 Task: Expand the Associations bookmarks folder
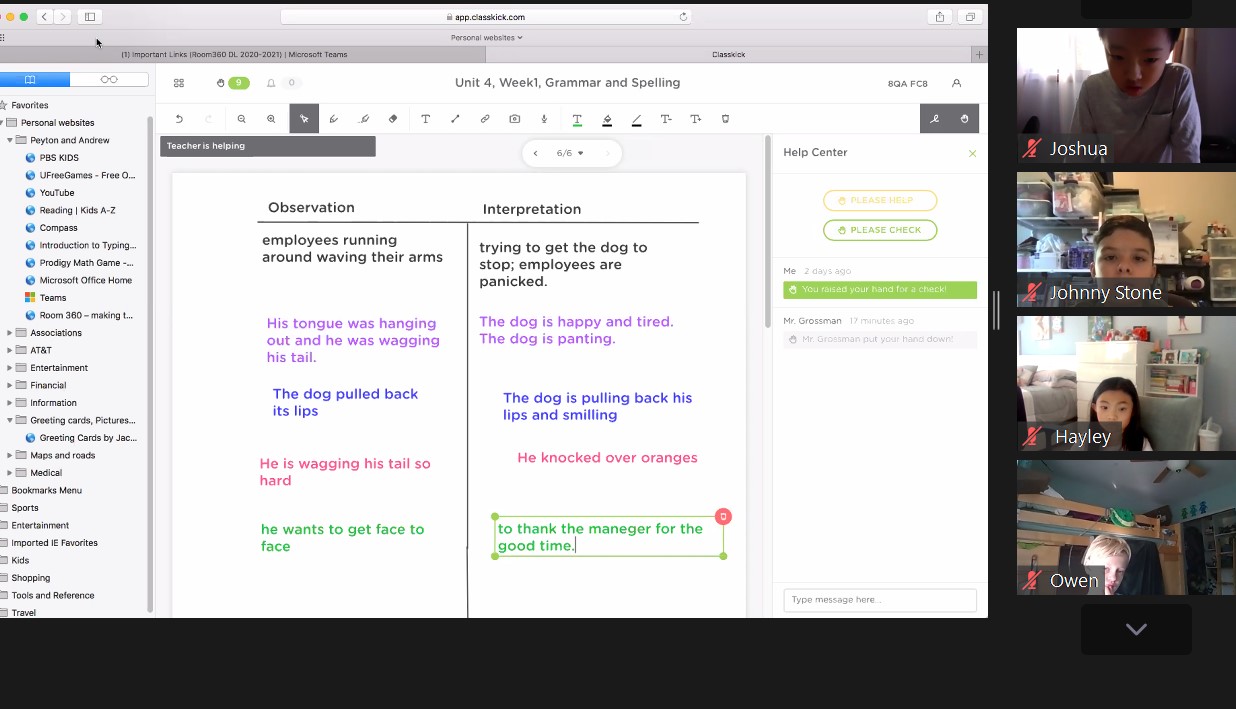[10, 333]
